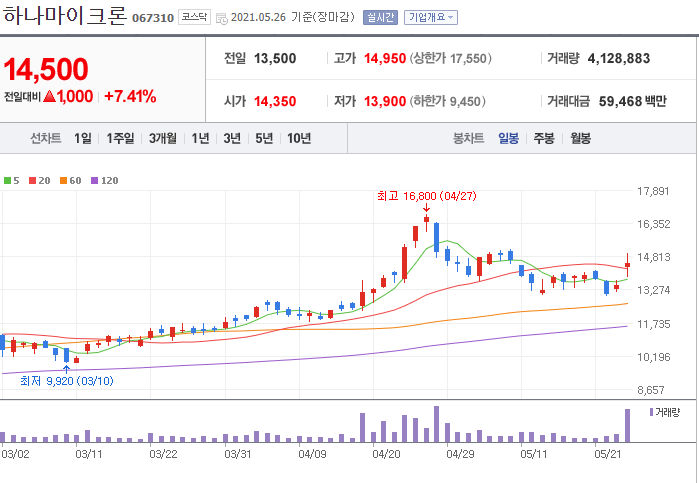Select the 3년 line chart tab
This screenshot has height=483, width=699.
coord(232,138)
